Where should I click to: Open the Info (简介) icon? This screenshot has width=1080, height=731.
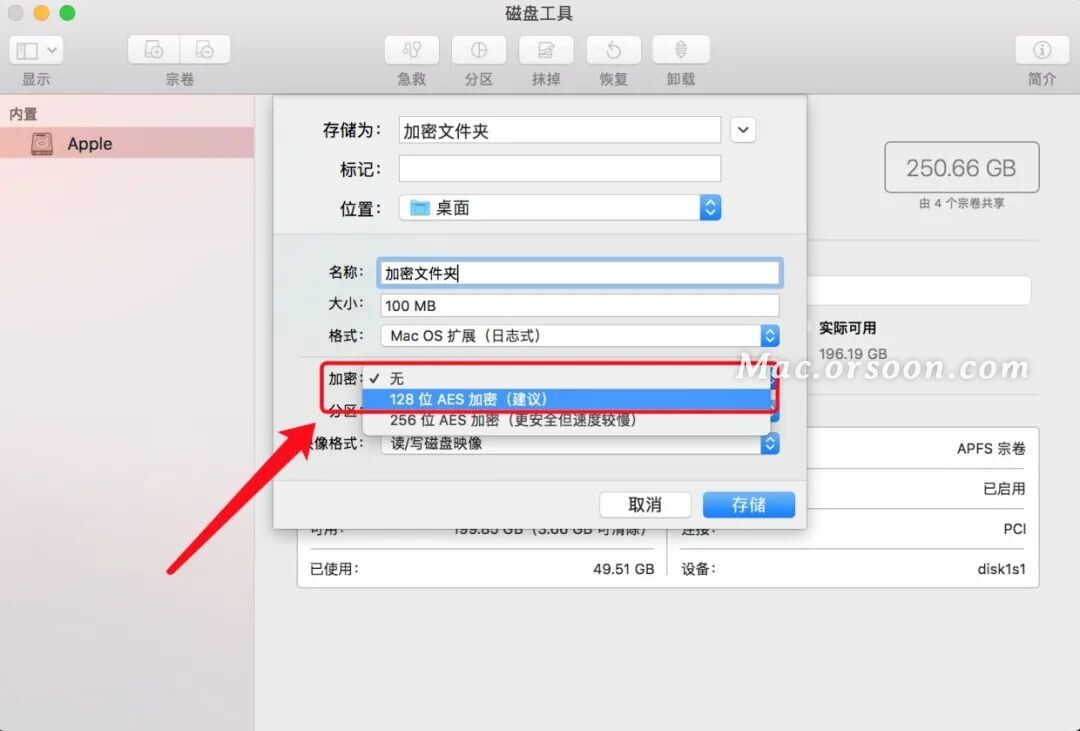pos(1041,50)
